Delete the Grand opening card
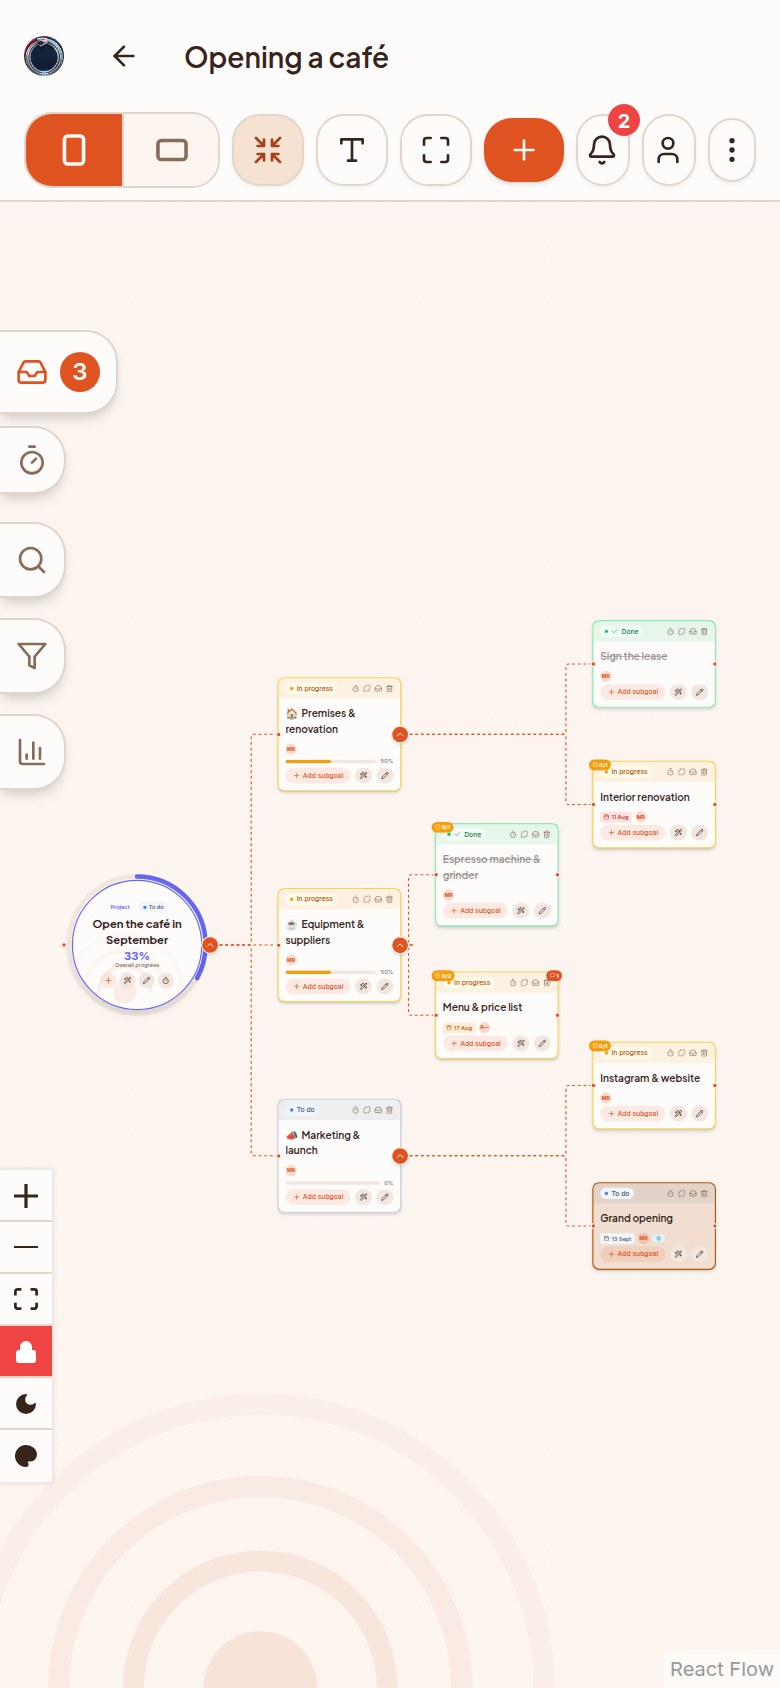Screen dimensions: 780x1688 (x=705, y=1194)
